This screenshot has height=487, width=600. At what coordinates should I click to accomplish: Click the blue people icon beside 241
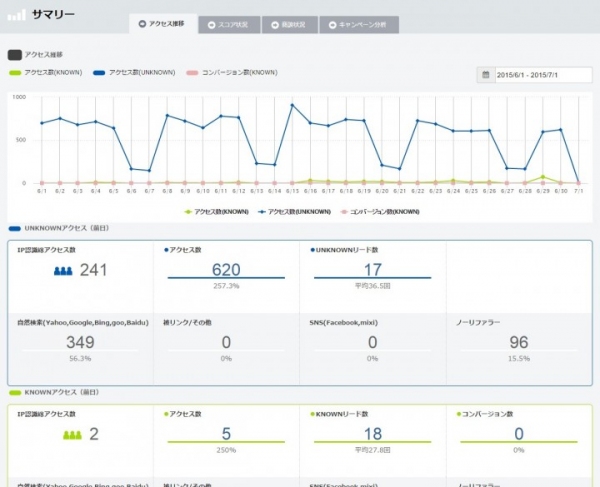(63, 271)
